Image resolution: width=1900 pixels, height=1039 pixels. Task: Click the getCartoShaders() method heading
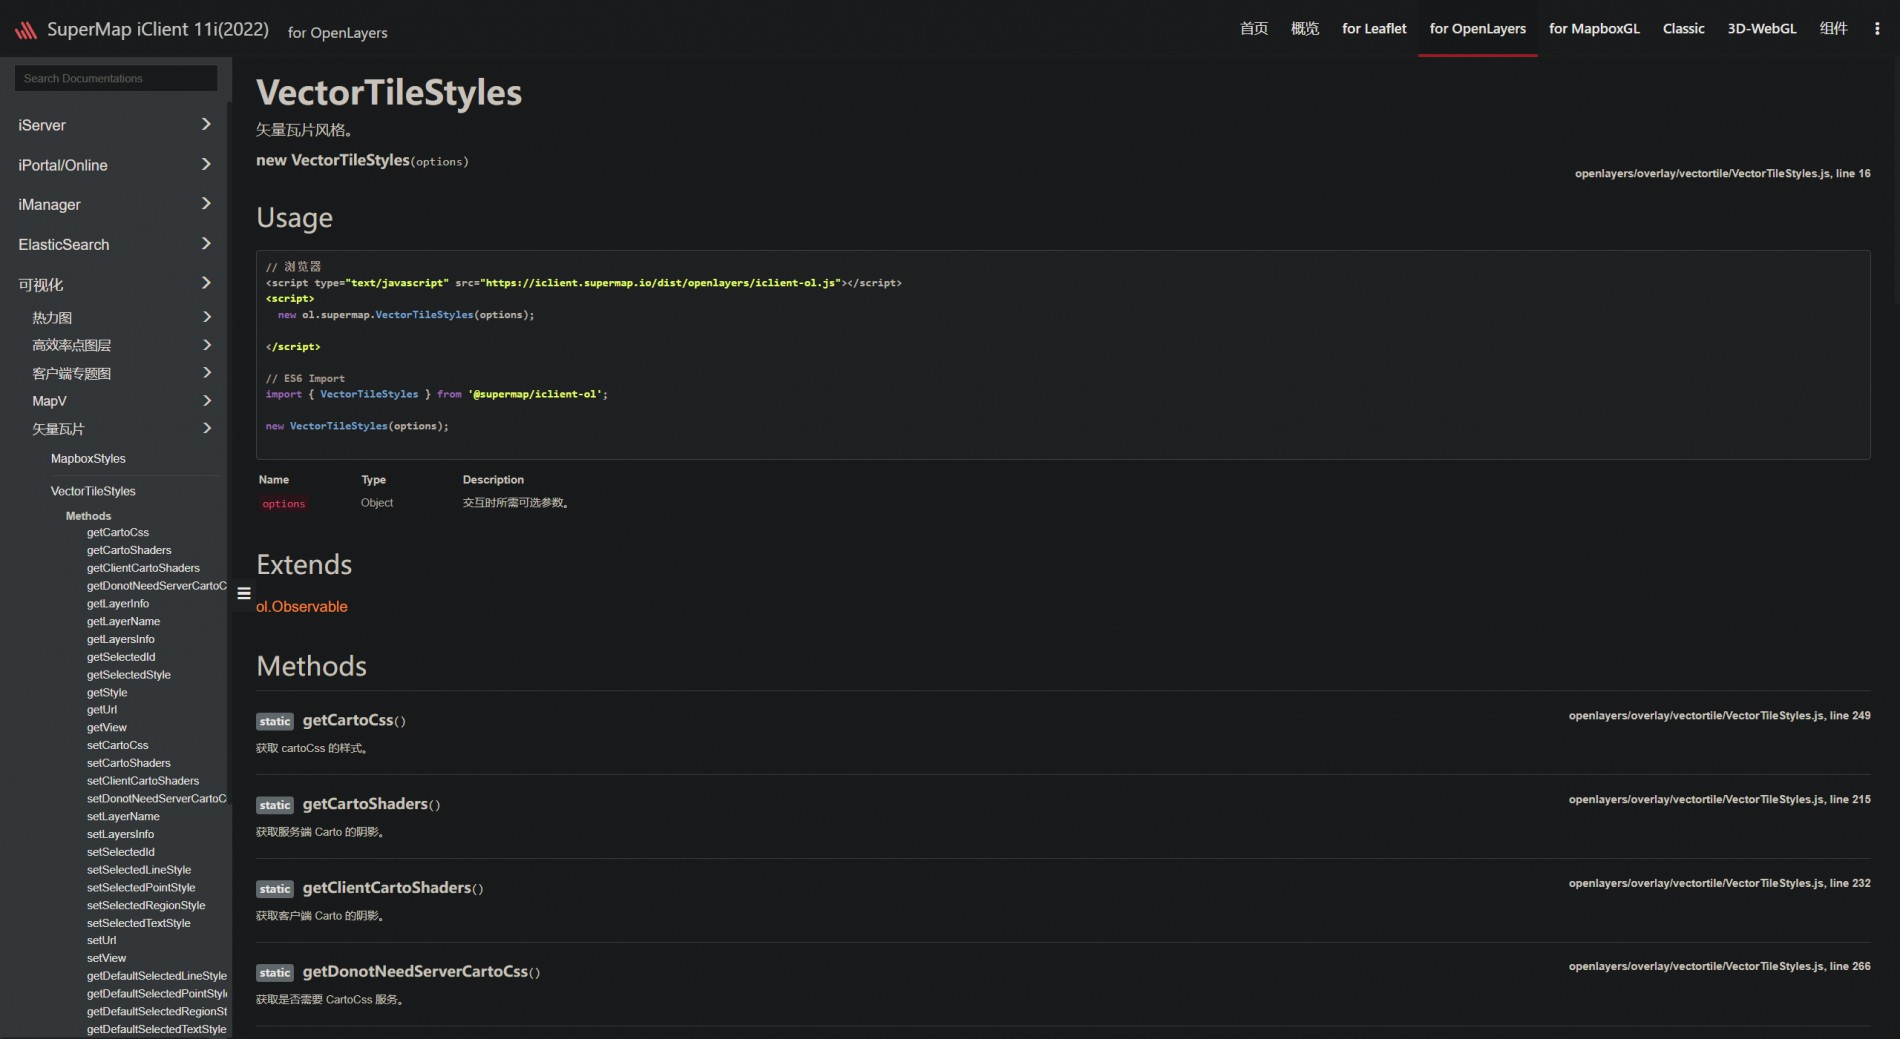pyautogui.click(x=371, y=804)
